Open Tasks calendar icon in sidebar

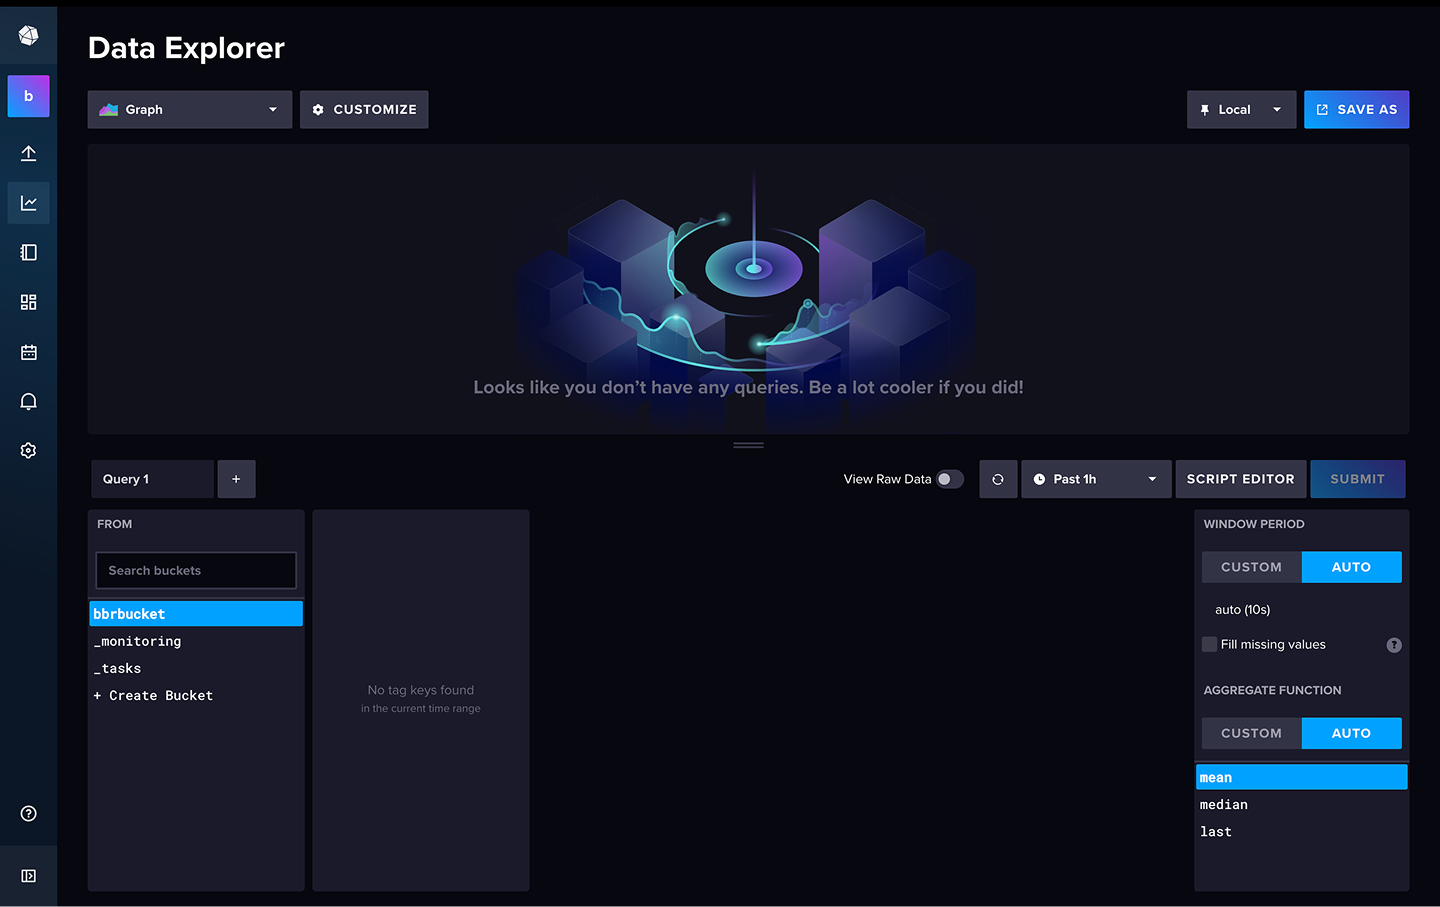click(x=28, y=352)
